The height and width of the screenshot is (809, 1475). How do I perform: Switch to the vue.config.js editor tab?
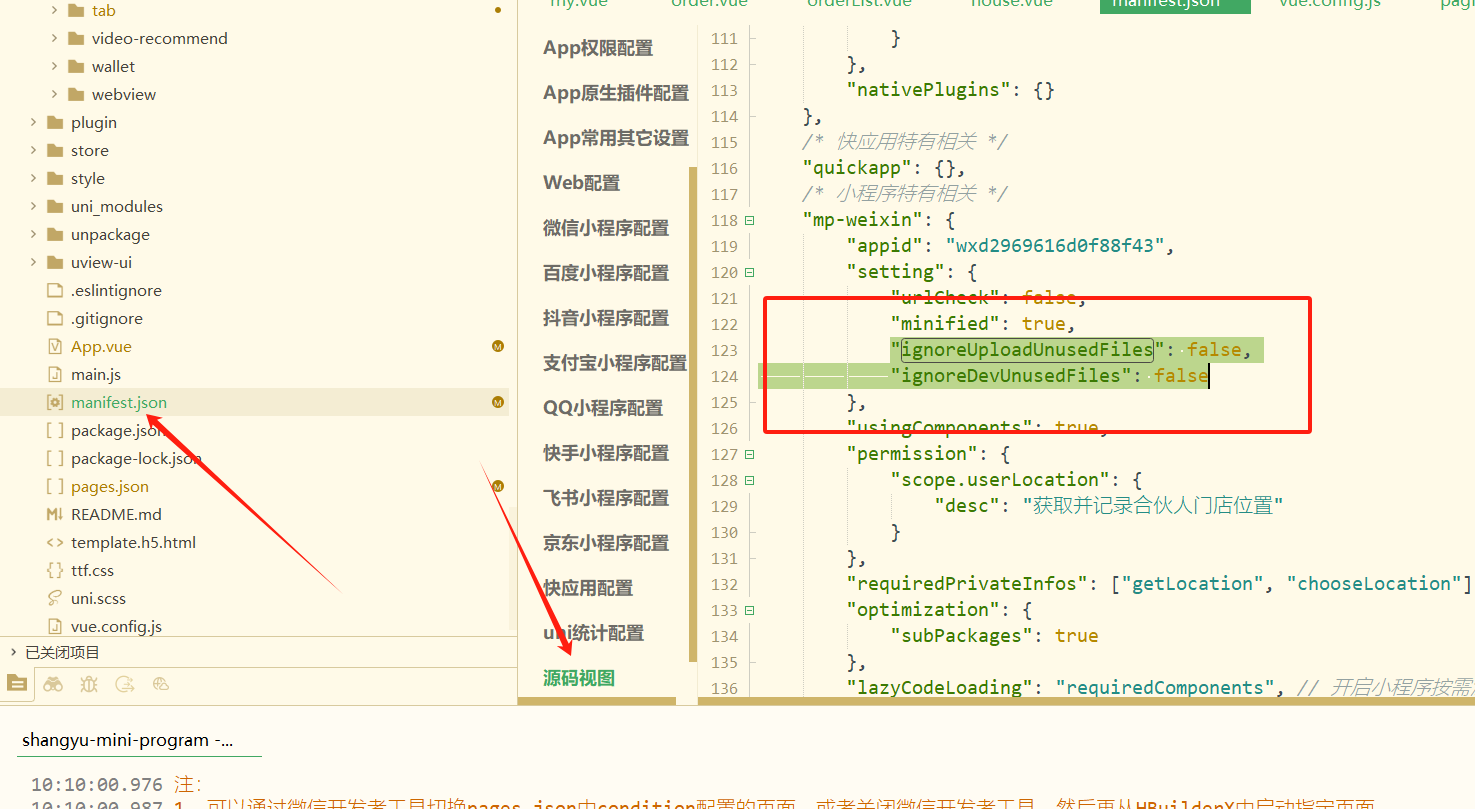point(1330,5)
